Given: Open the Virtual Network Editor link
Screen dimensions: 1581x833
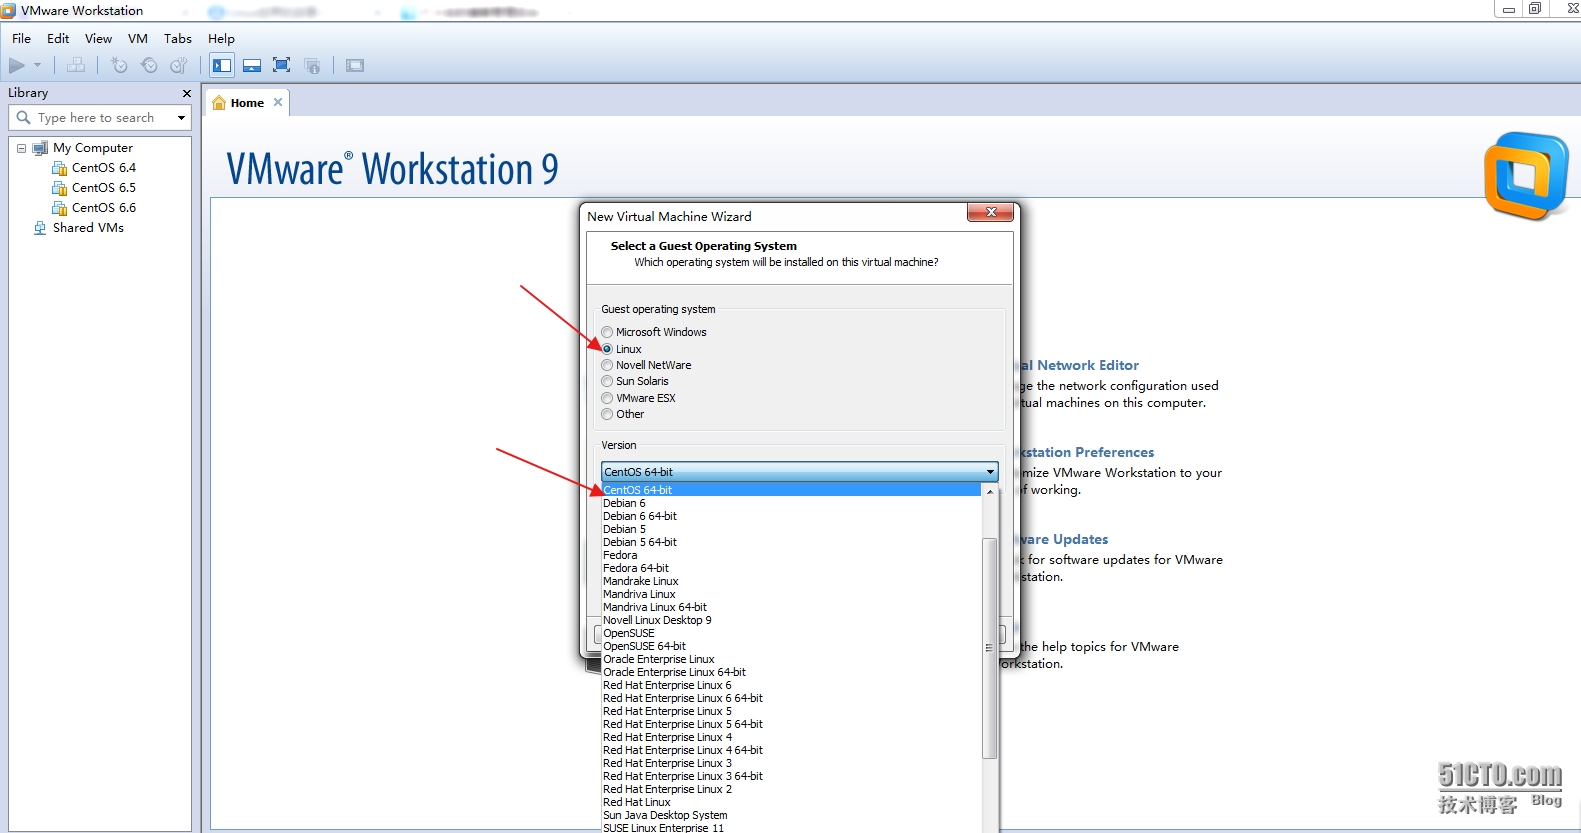Looking at the screenshot, I should pos(1080,366).
